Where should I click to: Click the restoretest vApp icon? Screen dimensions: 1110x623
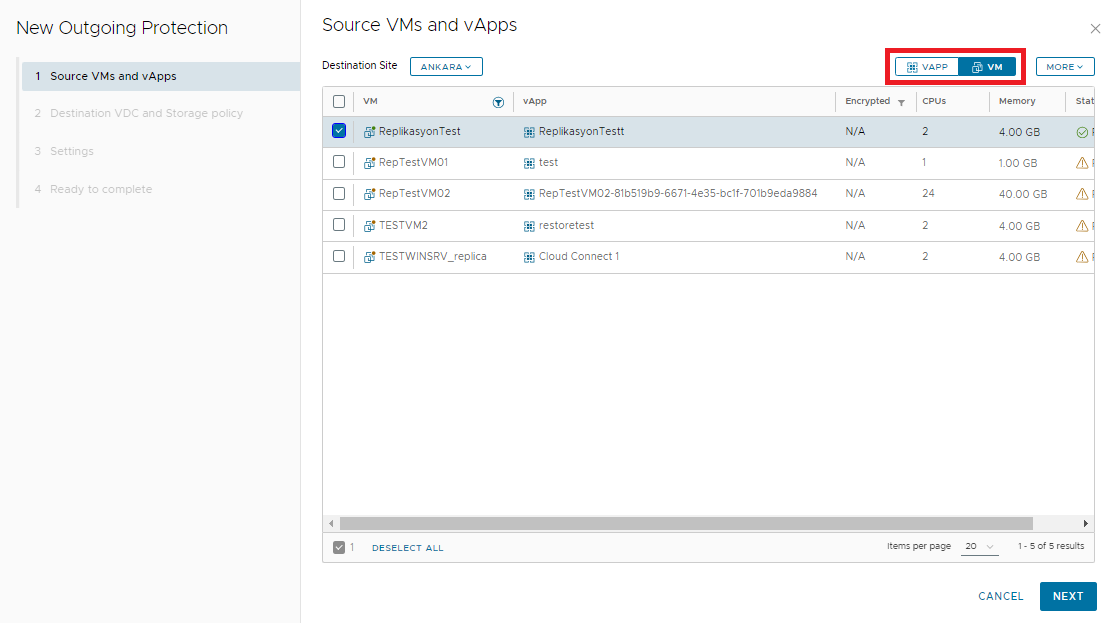(529, 226)
